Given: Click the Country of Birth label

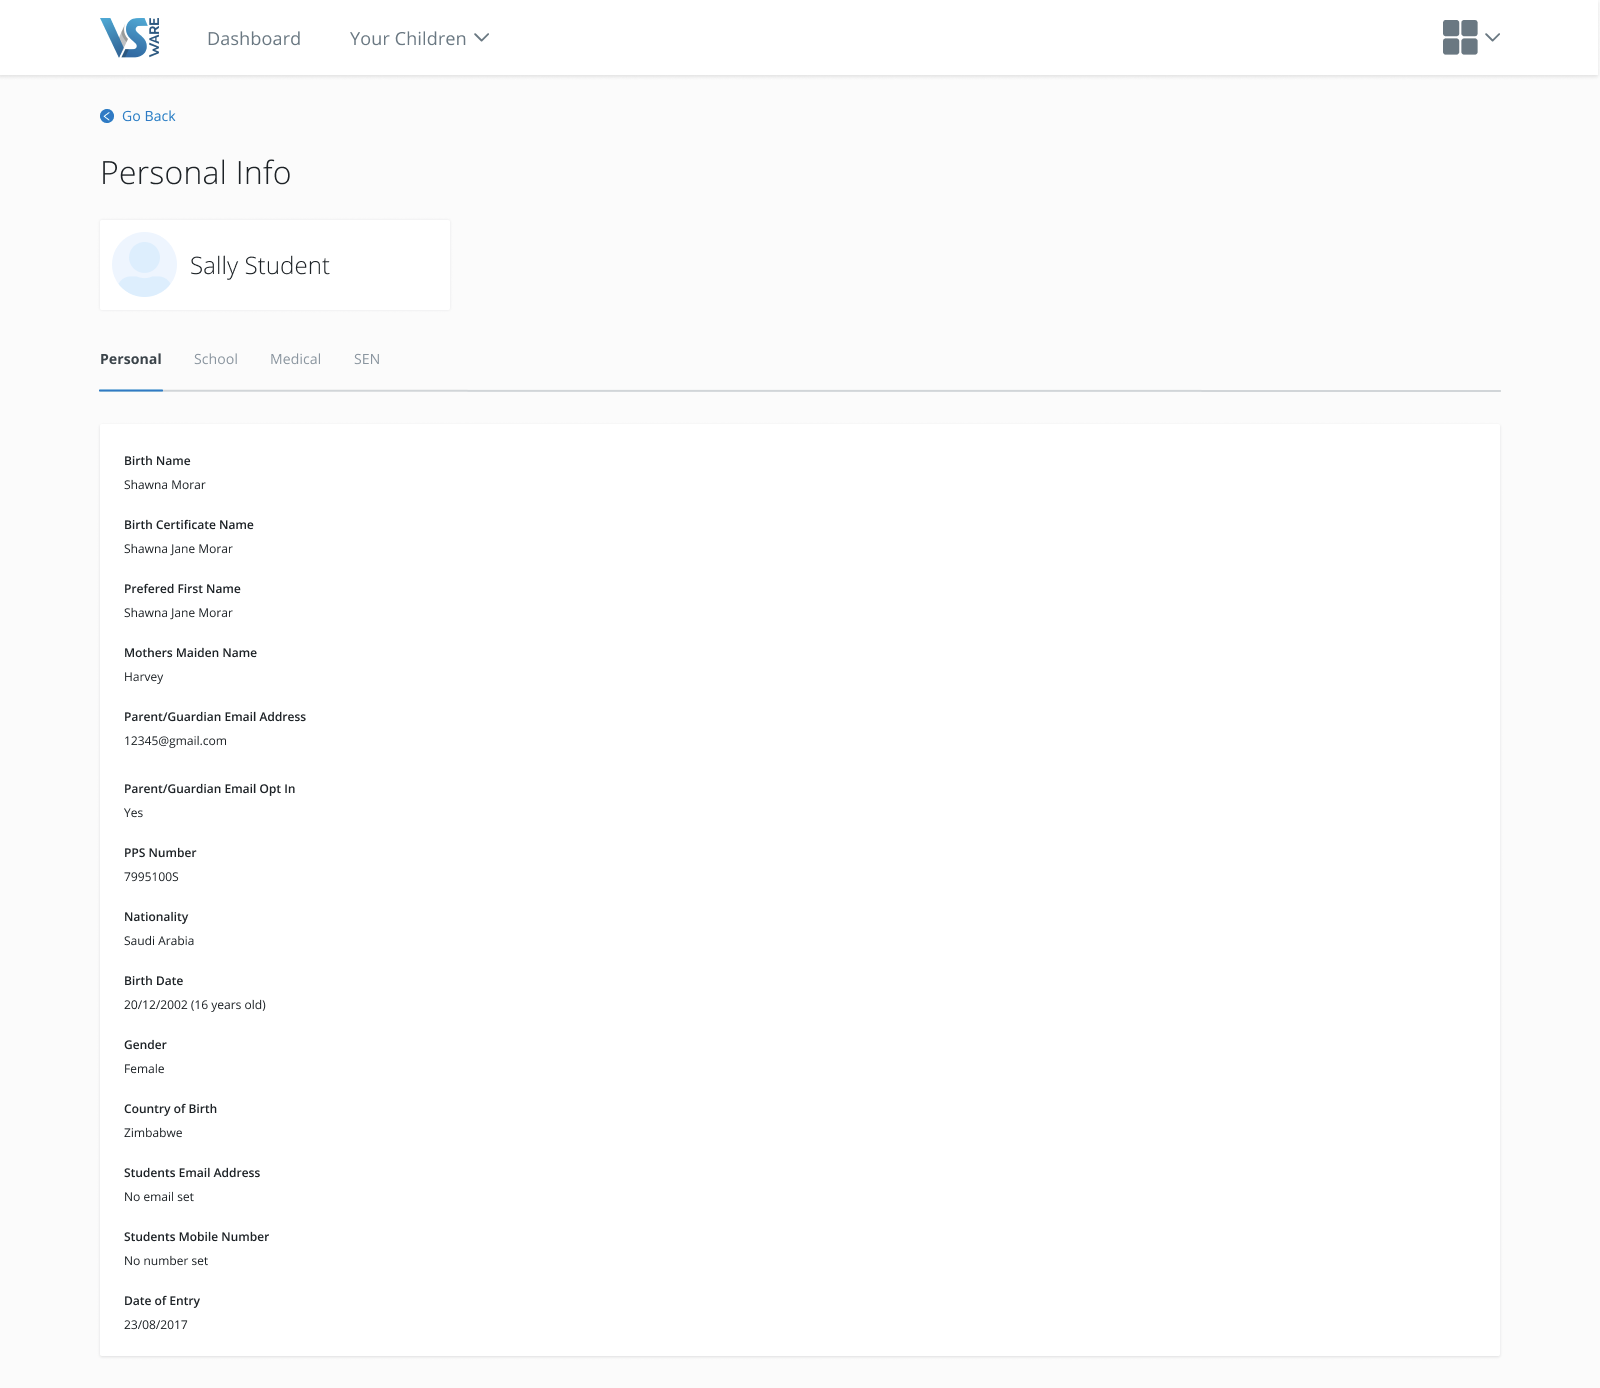Looking at the screenshot, I should [x=170, y=1109].
